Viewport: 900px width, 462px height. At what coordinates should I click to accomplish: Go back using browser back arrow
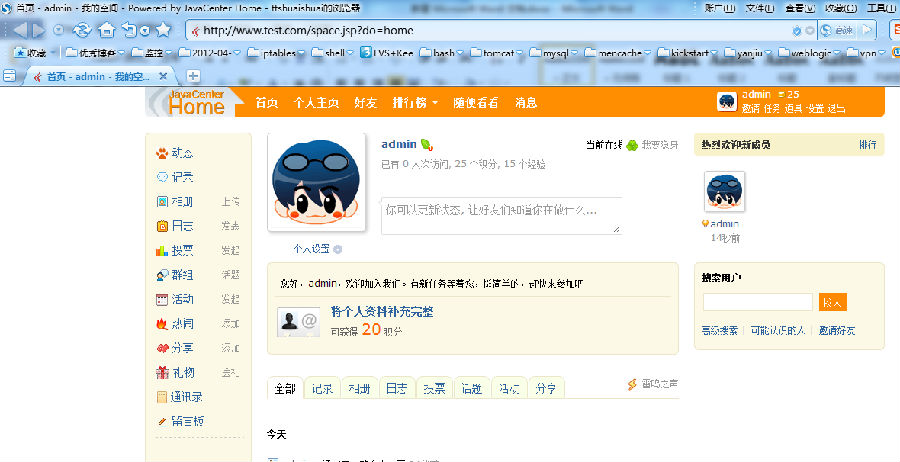pos(20,30)
